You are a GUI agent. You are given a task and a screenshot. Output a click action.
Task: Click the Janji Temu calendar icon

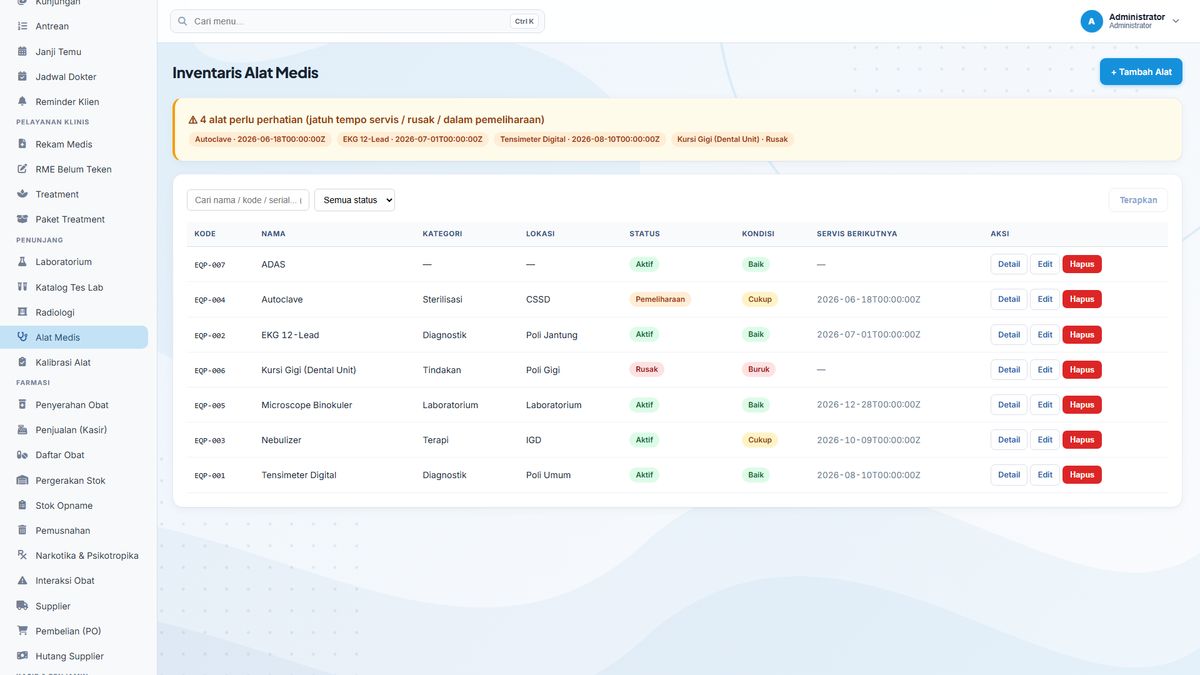23,51
